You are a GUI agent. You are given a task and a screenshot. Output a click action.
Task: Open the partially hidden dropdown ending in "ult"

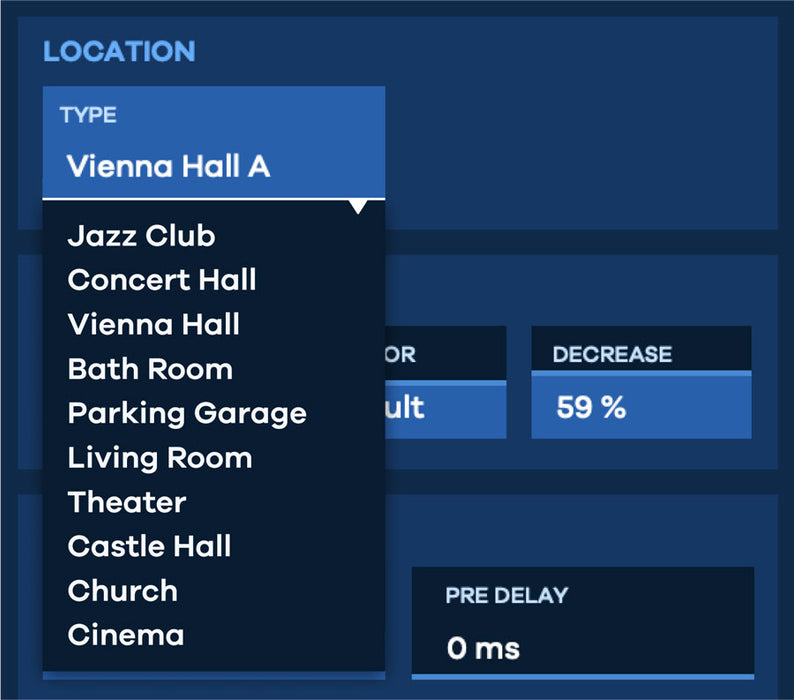pos(445,408)
